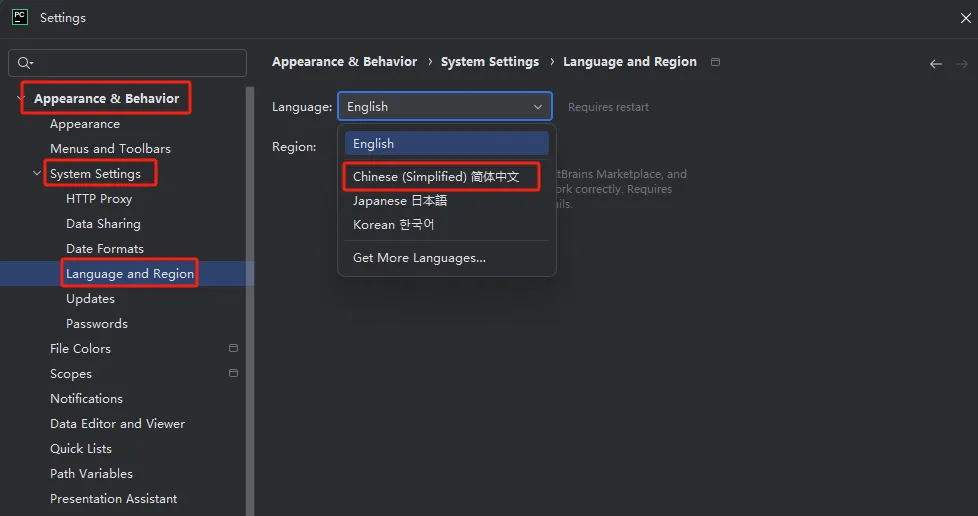The image size is (978, 516).
Task: Click Appearance & Behavior breadcrumb
Action: [344, 62]
